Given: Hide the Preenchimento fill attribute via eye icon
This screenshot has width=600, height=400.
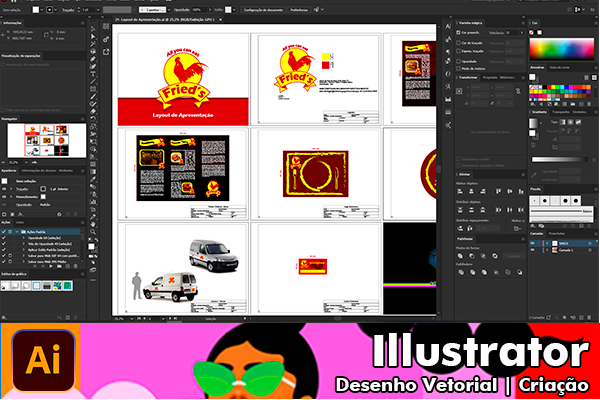Looking at the screenshot, I should click(4, 197).
